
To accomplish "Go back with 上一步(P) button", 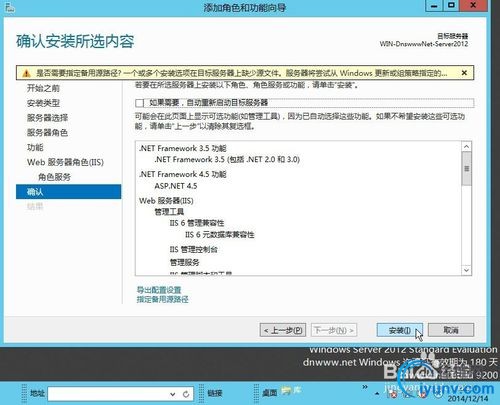I will point(283,330).
